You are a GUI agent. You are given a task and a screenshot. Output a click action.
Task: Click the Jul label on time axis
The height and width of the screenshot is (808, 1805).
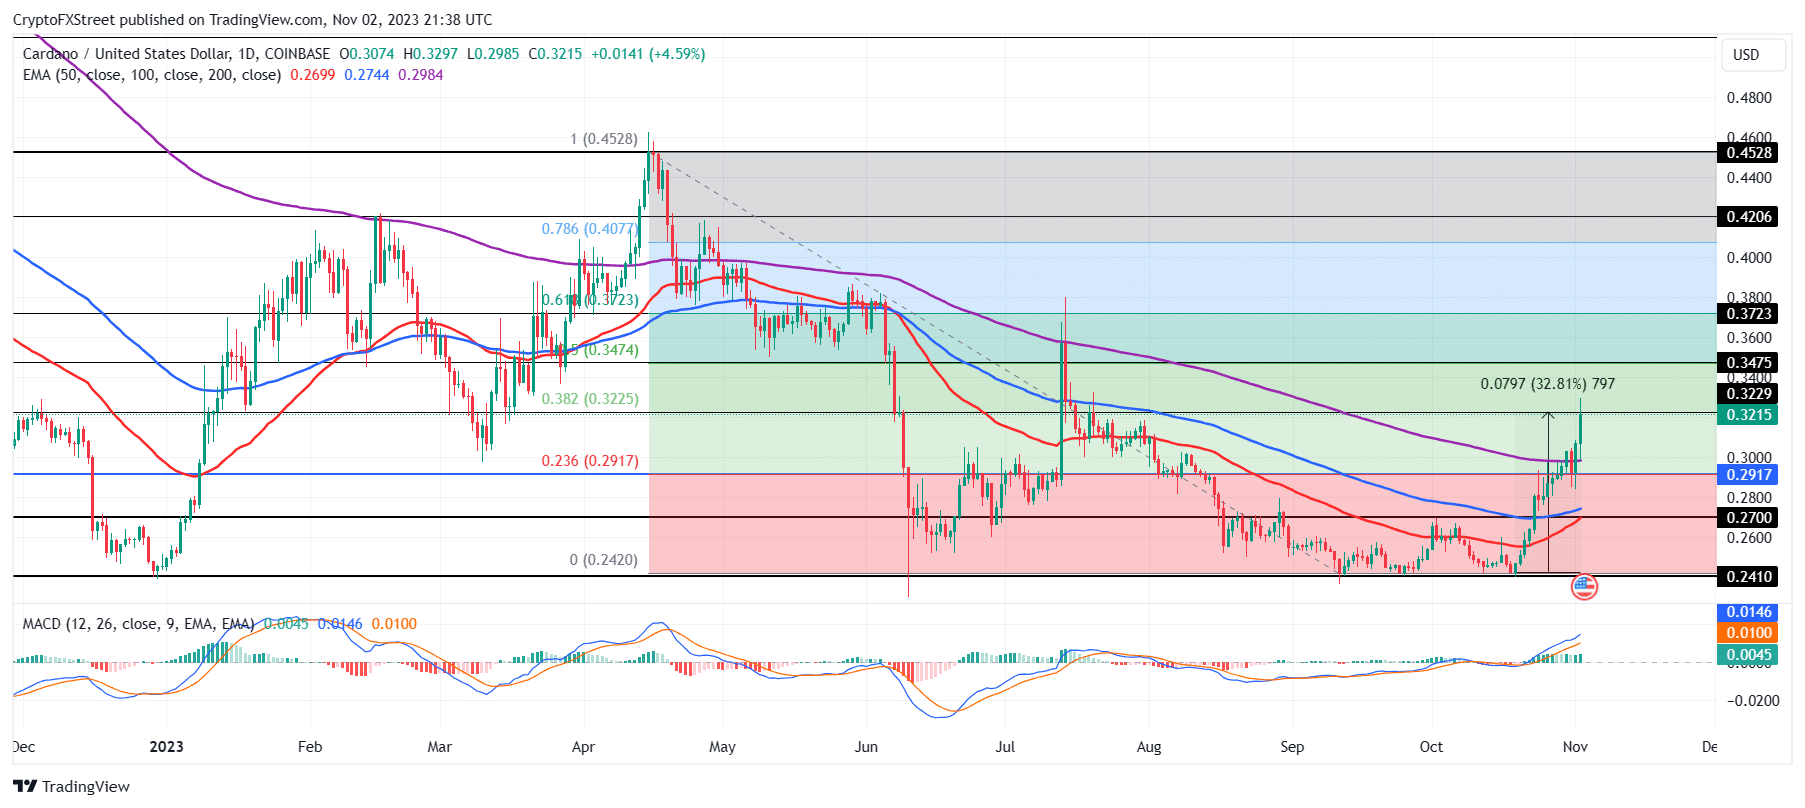1005,747
